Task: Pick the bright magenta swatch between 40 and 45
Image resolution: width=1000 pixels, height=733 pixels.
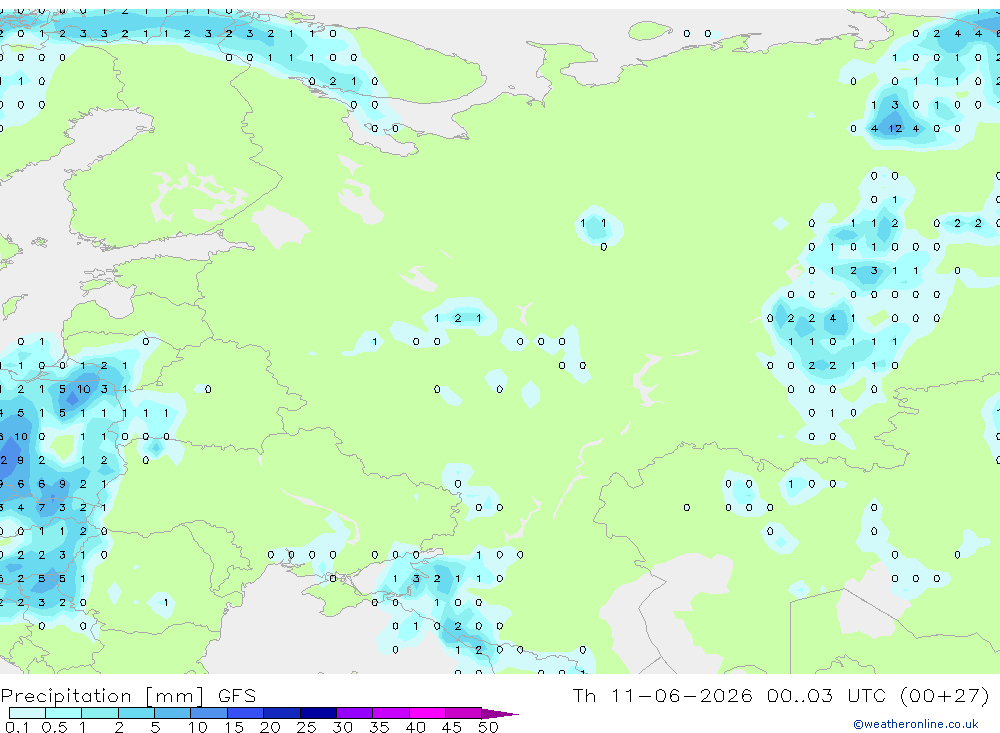Action: click(x=427, y=713)
